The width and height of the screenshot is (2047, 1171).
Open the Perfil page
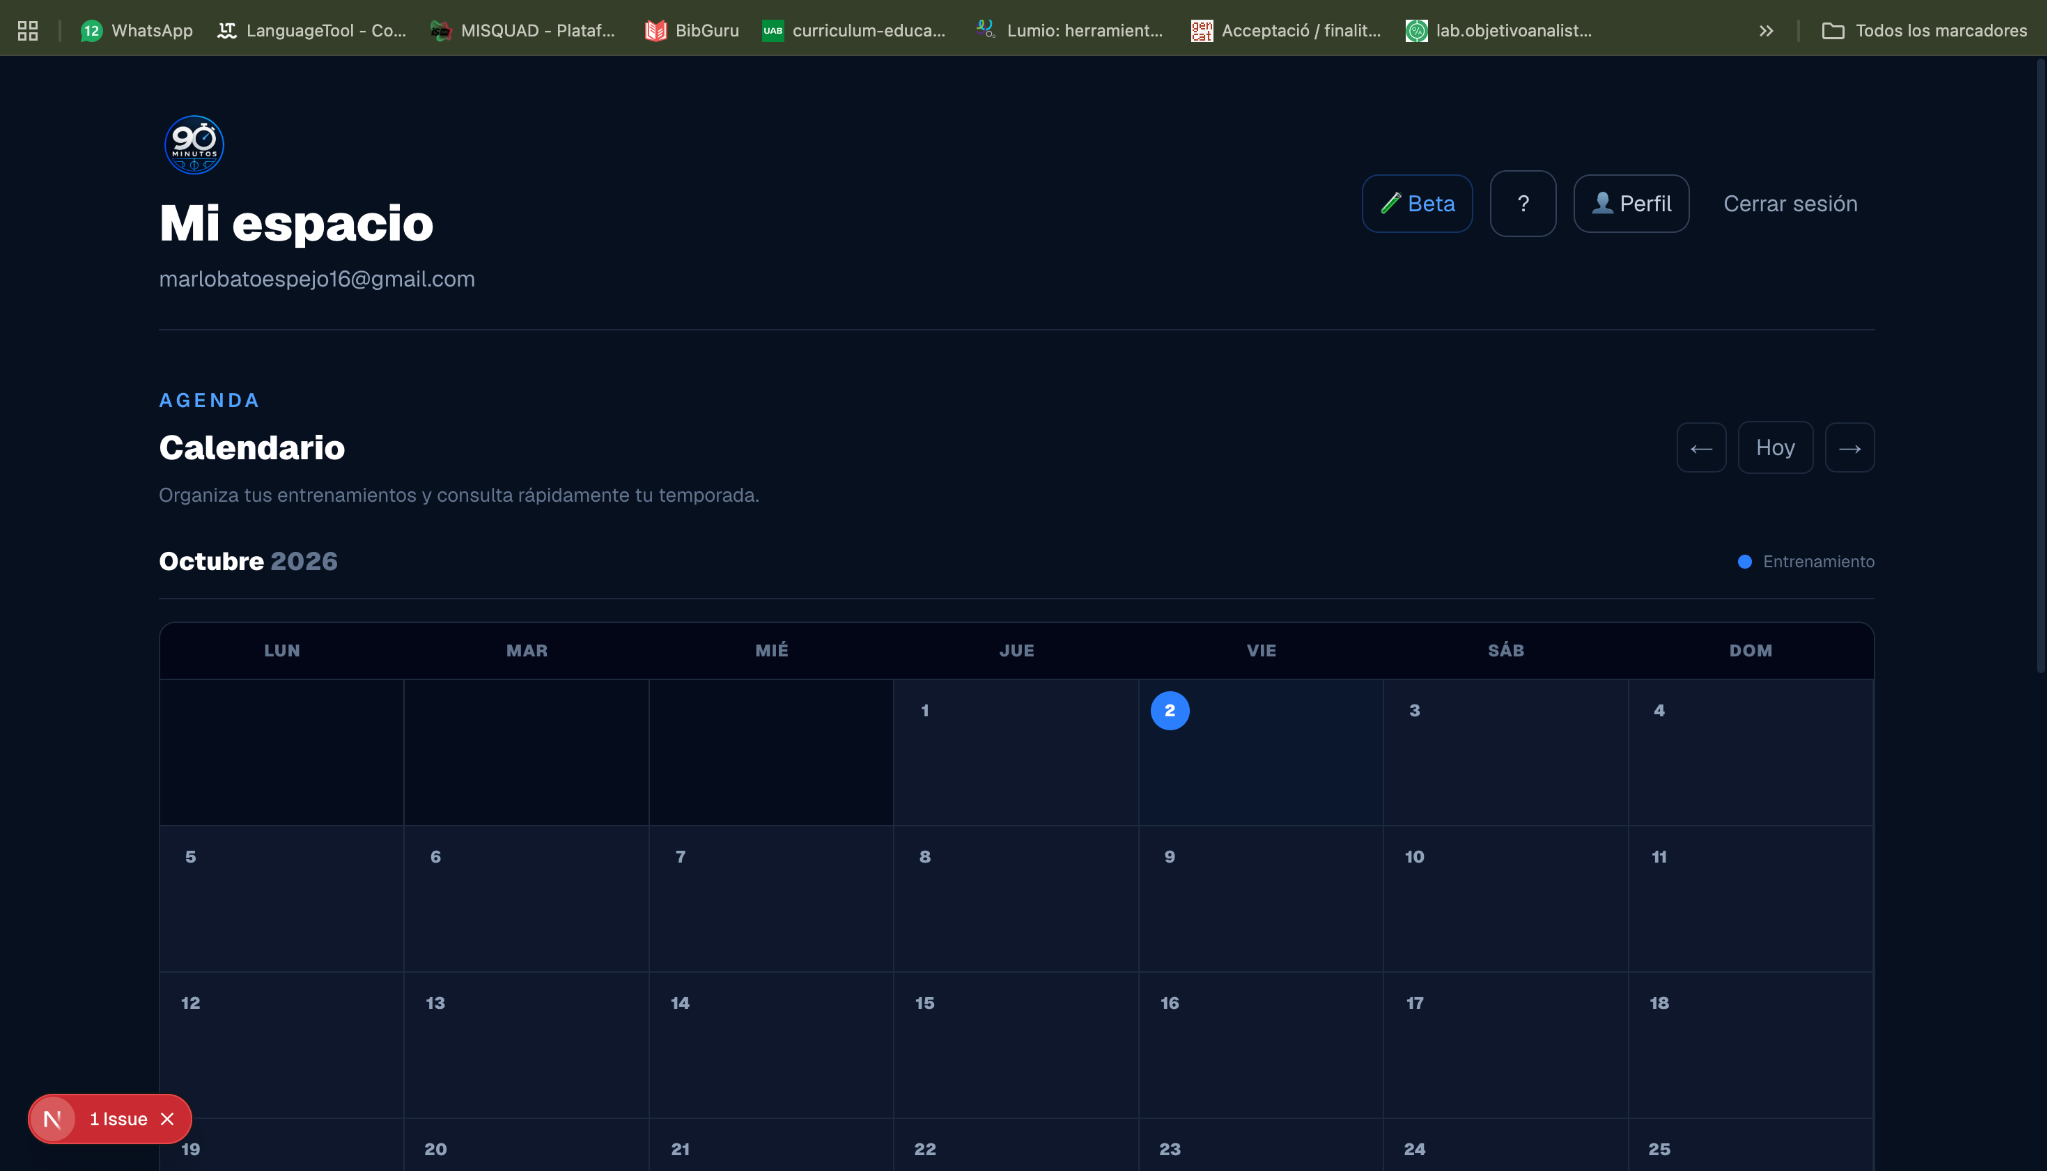click(x=1631, y=204)
